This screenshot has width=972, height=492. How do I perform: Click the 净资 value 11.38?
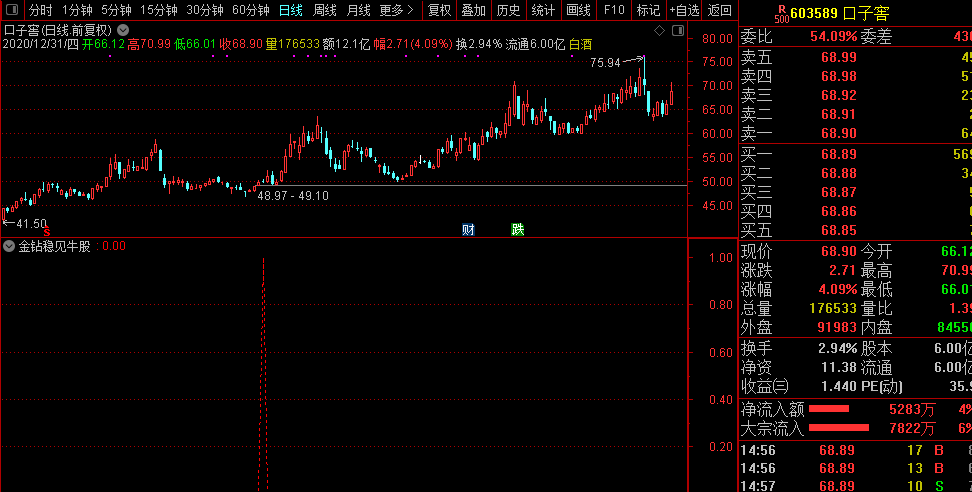(x=839, y=367)
